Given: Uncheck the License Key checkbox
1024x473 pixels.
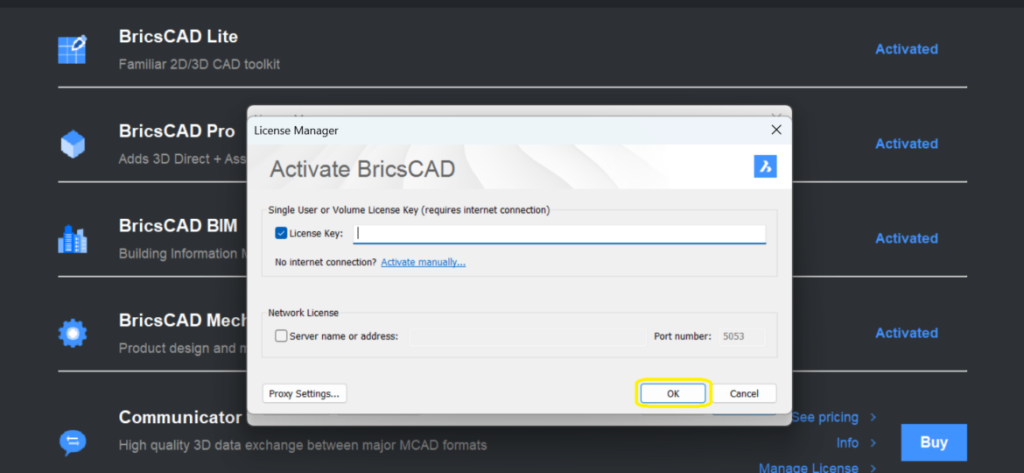Looking at the screenshot, I should 281,233.
